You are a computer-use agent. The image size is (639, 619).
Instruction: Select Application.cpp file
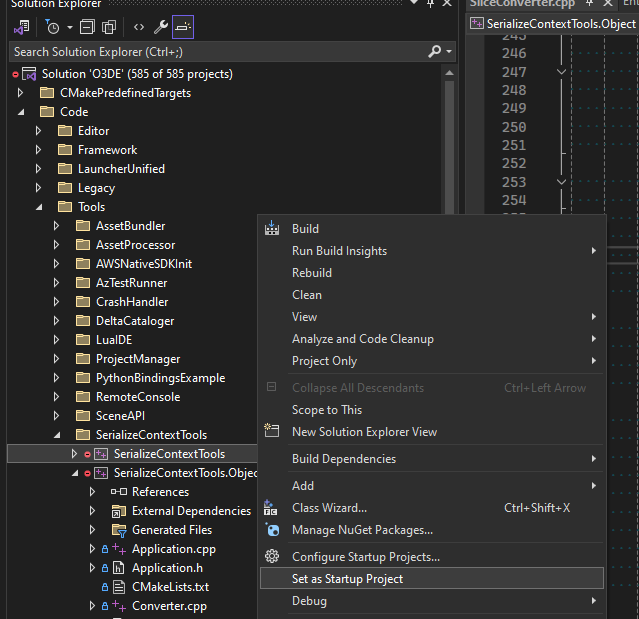pos(174,549)
